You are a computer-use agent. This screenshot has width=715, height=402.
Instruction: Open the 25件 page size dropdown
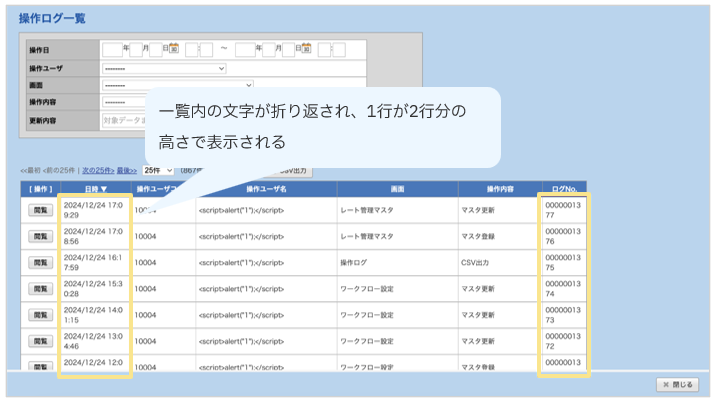coord(158,171)
